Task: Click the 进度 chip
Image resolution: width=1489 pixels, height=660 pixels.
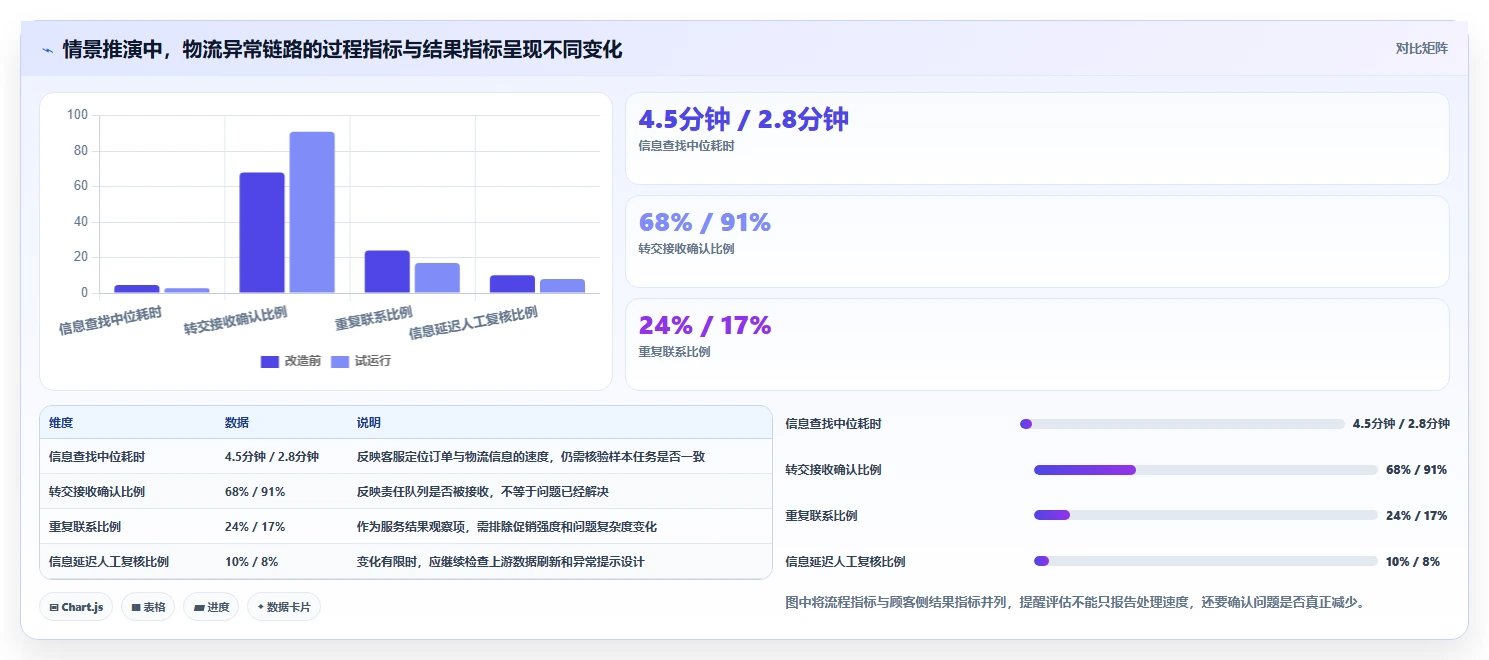Action: [211, 607]
